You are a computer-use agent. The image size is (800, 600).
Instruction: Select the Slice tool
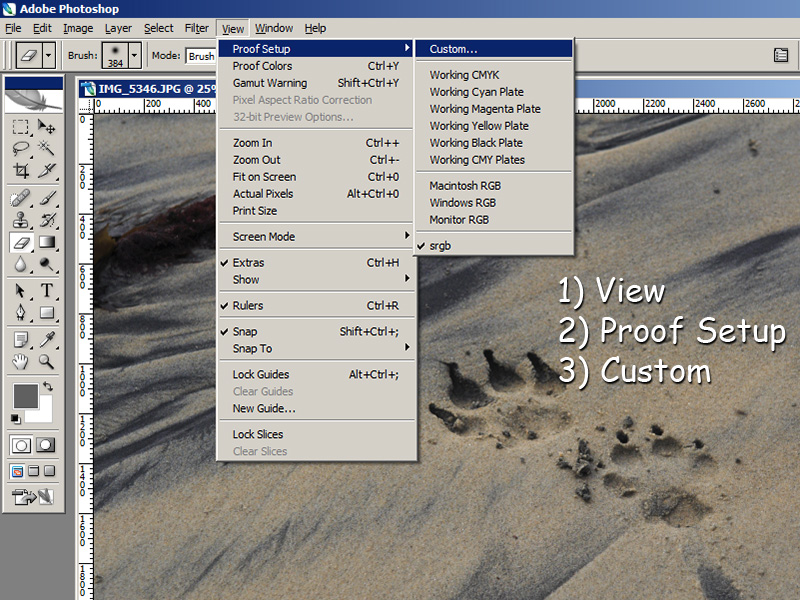pyautogui.click(x=46, y=170)
